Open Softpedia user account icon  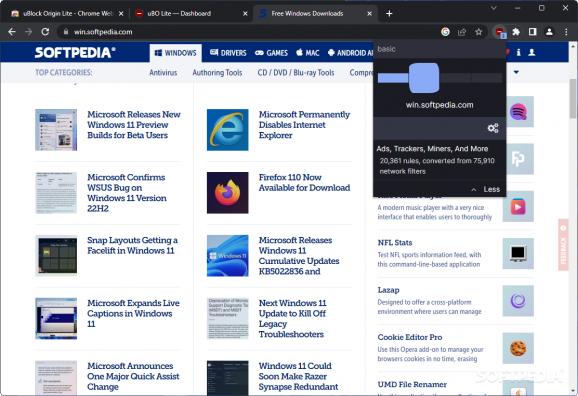[x=532, y=52]
